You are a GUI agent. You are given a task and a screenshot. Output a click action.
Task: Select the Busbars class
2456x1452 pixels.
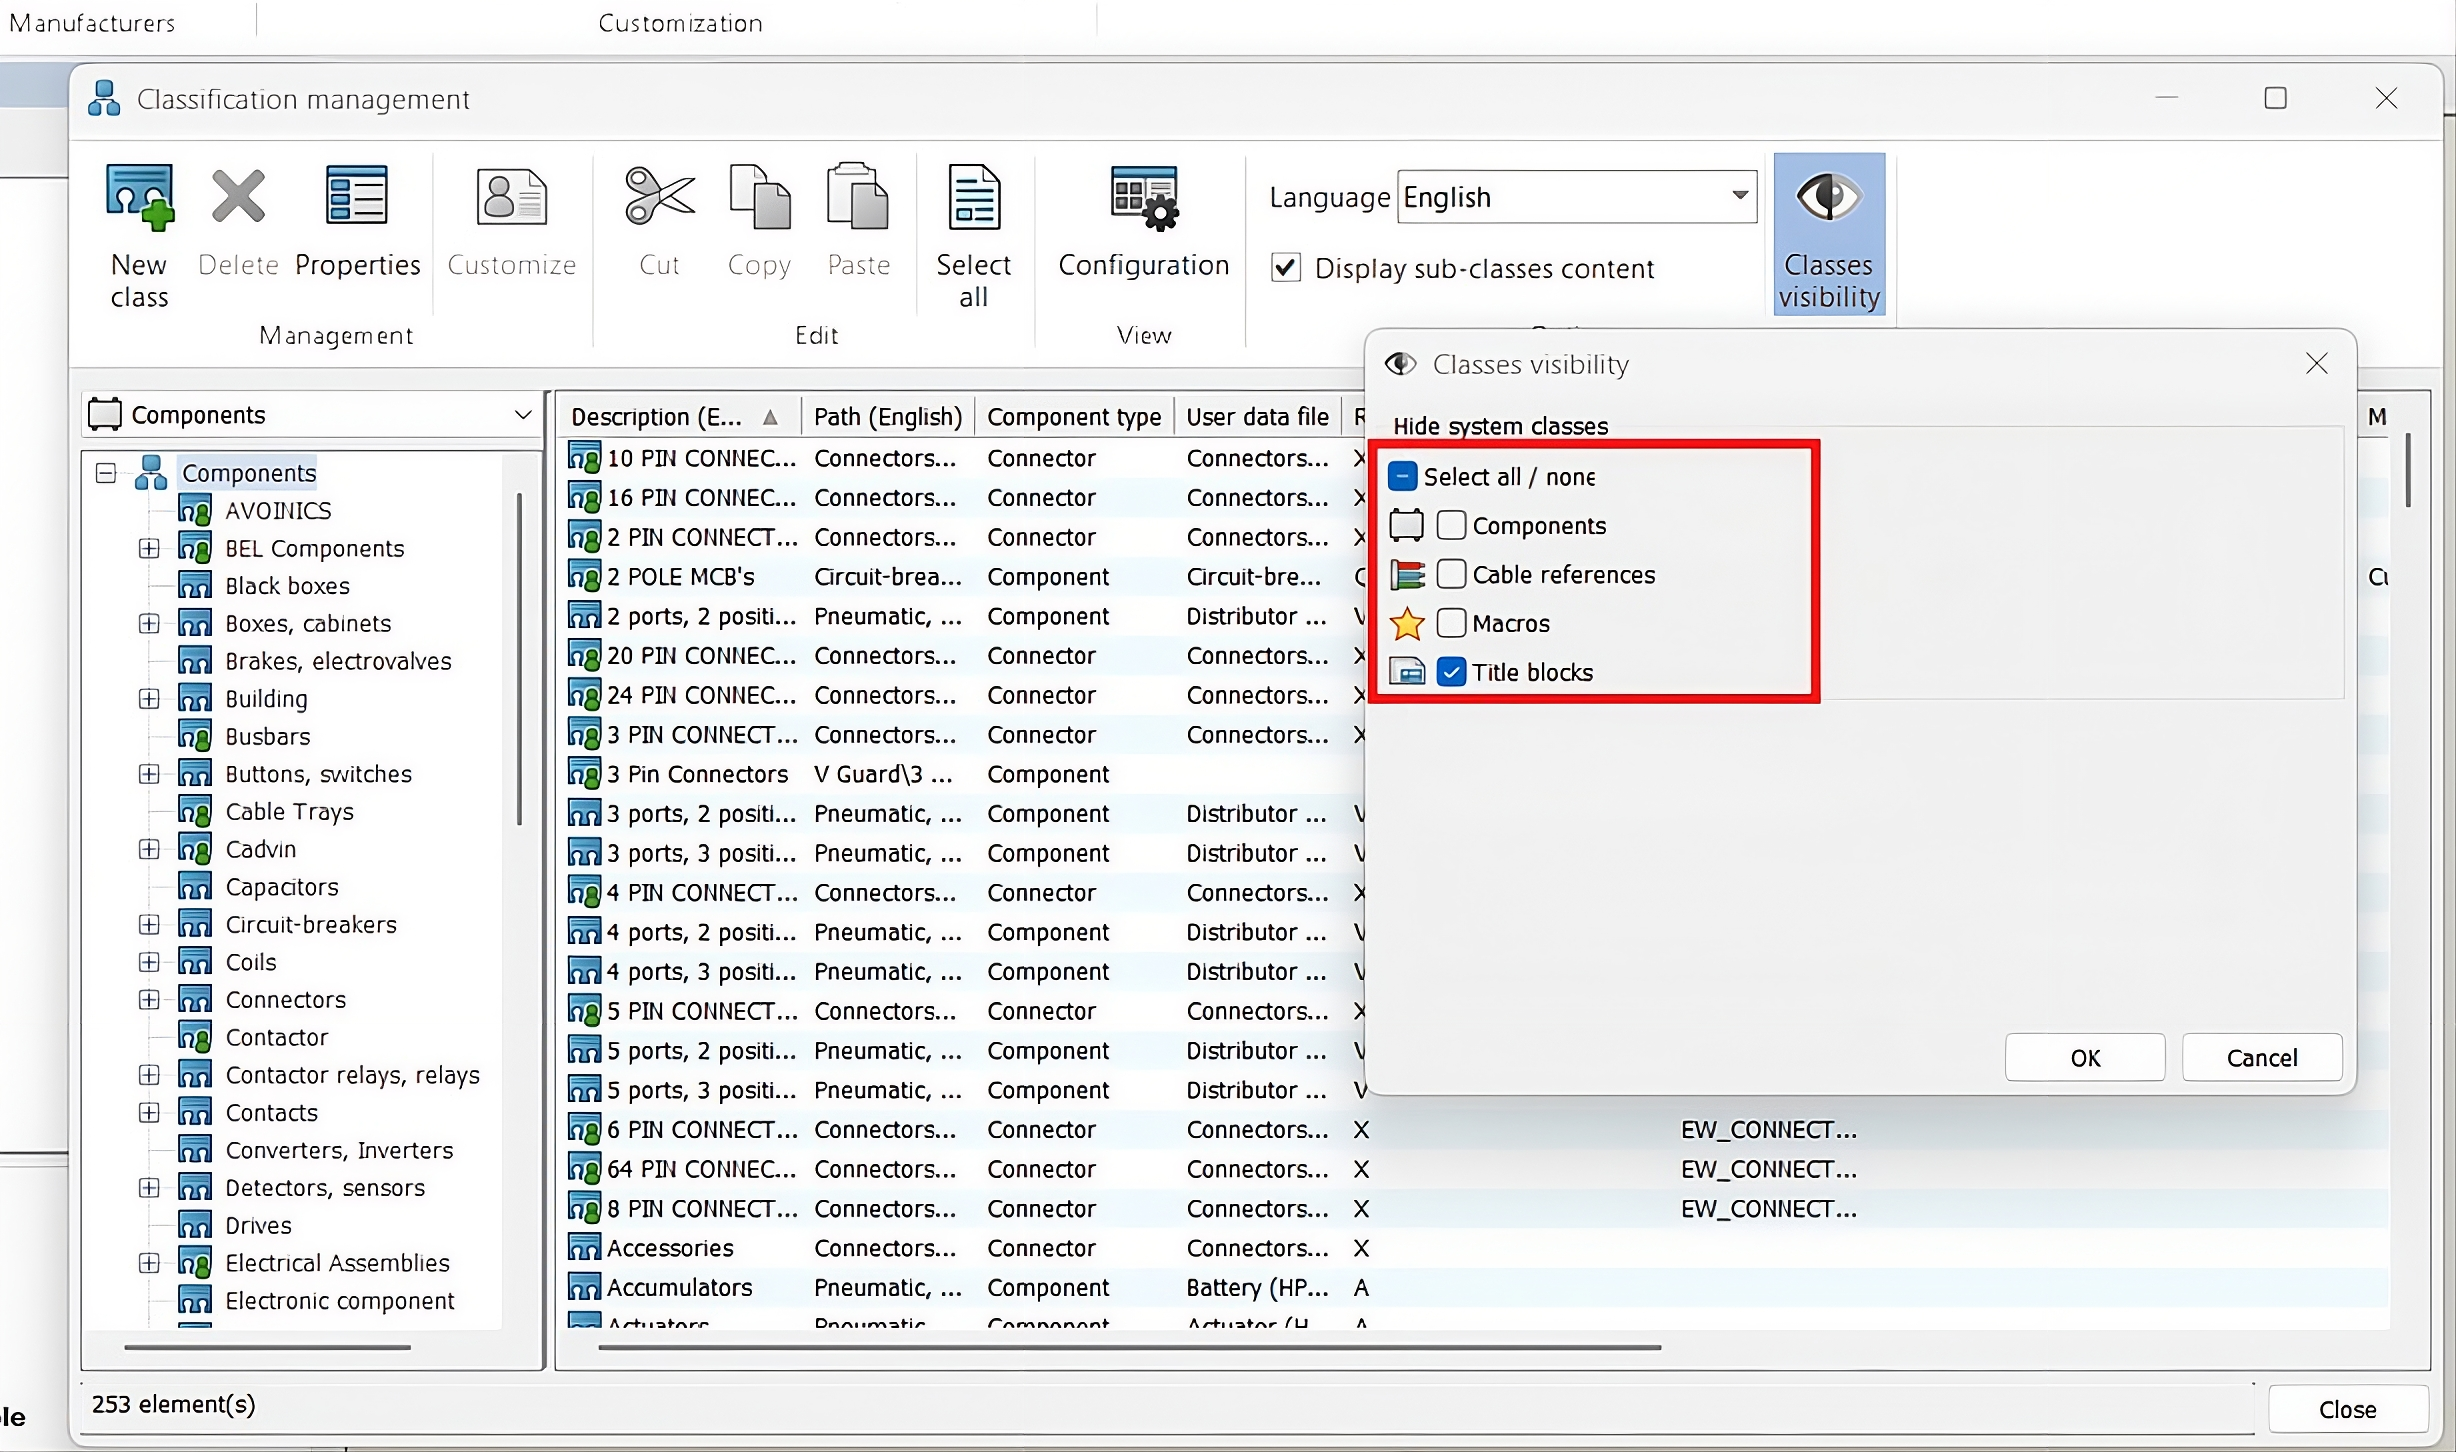pyautogui.click(x=268, y=736)
